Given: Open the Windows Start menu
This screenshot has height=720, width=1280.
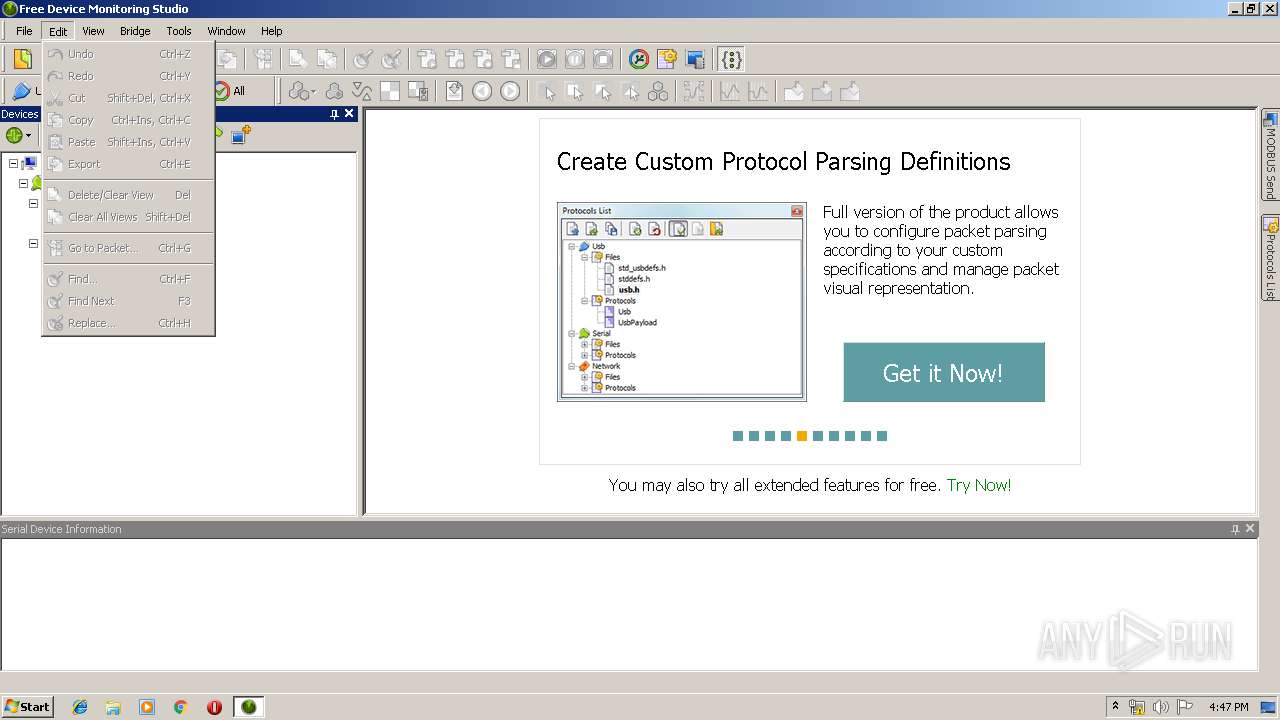Looking at the screenshot, I should (x=28, y=707).
